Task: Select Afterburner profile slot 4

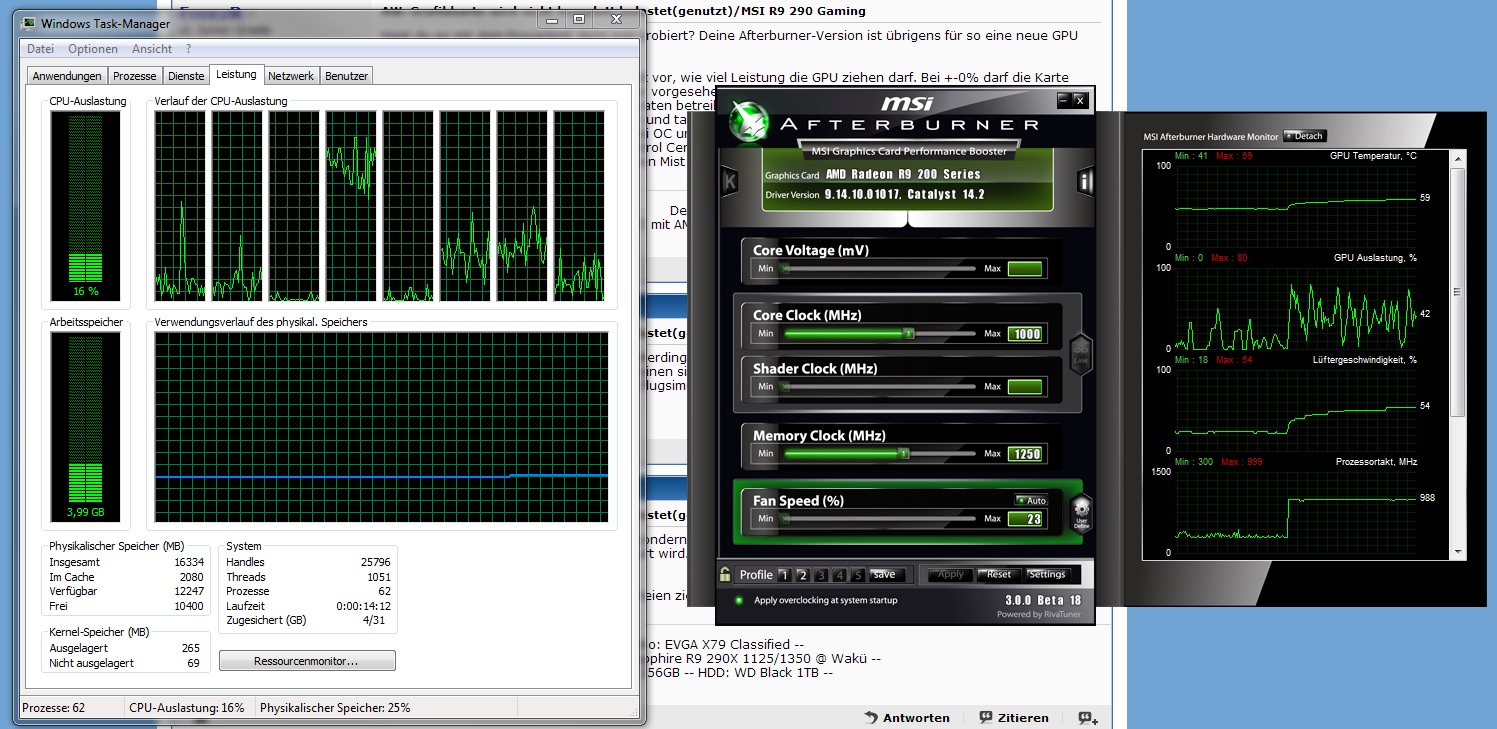Action: [x=838, y=575]
